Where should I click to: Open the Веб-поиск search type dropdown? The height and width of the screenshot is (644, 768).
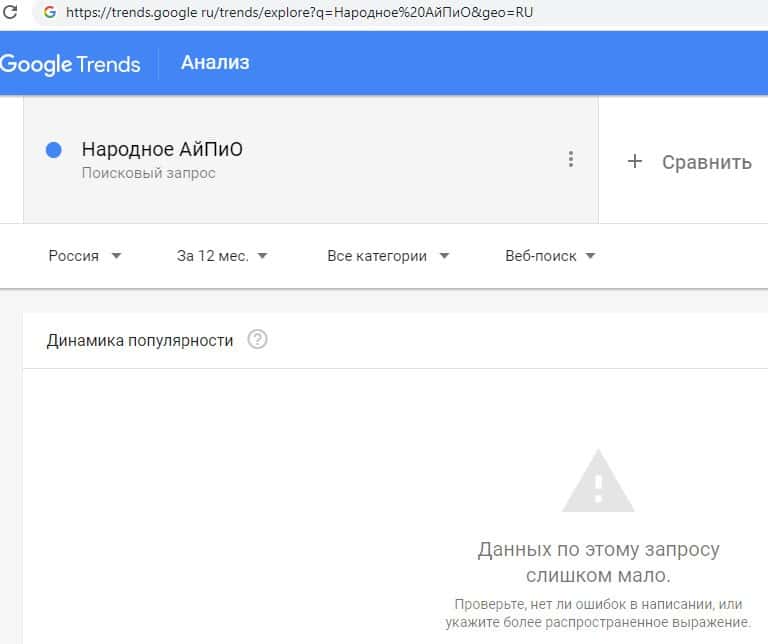550,256
